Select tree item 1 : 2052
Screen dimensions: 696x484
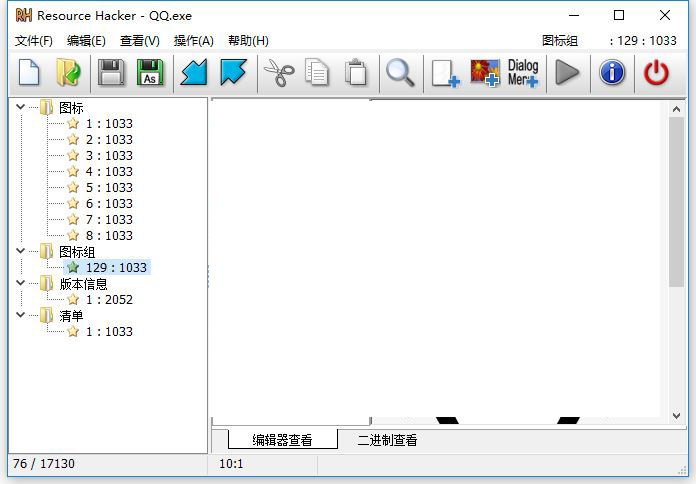(108, 299)
